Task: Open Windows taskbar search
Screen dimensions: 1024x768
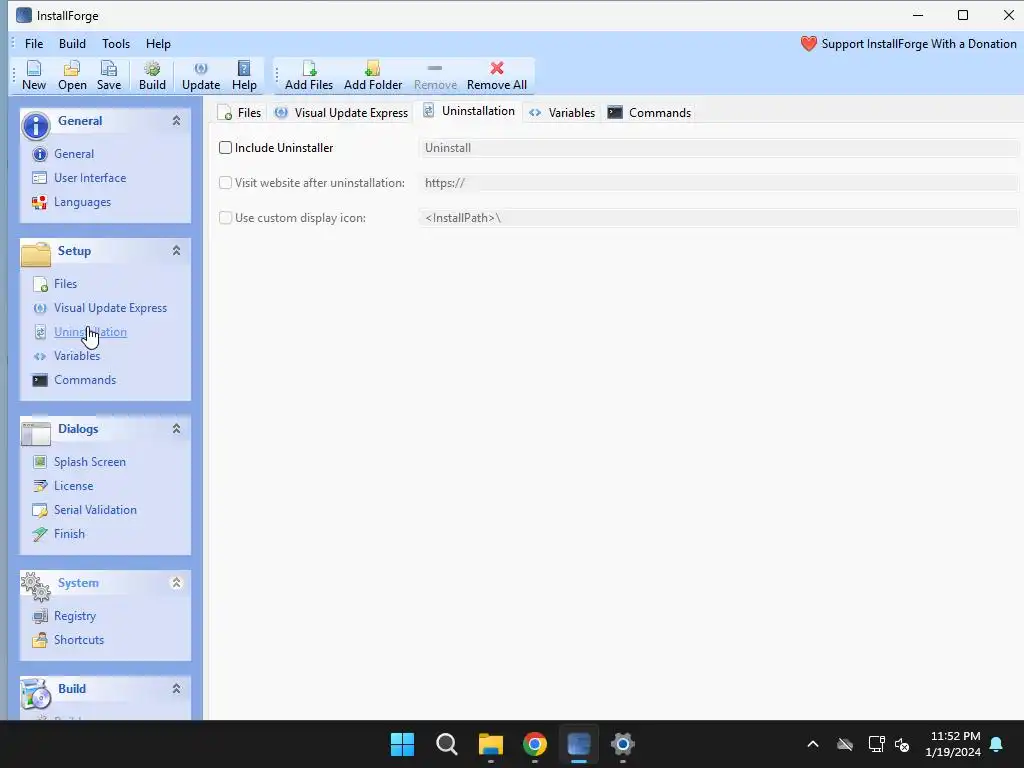Action: click(447, 744)
